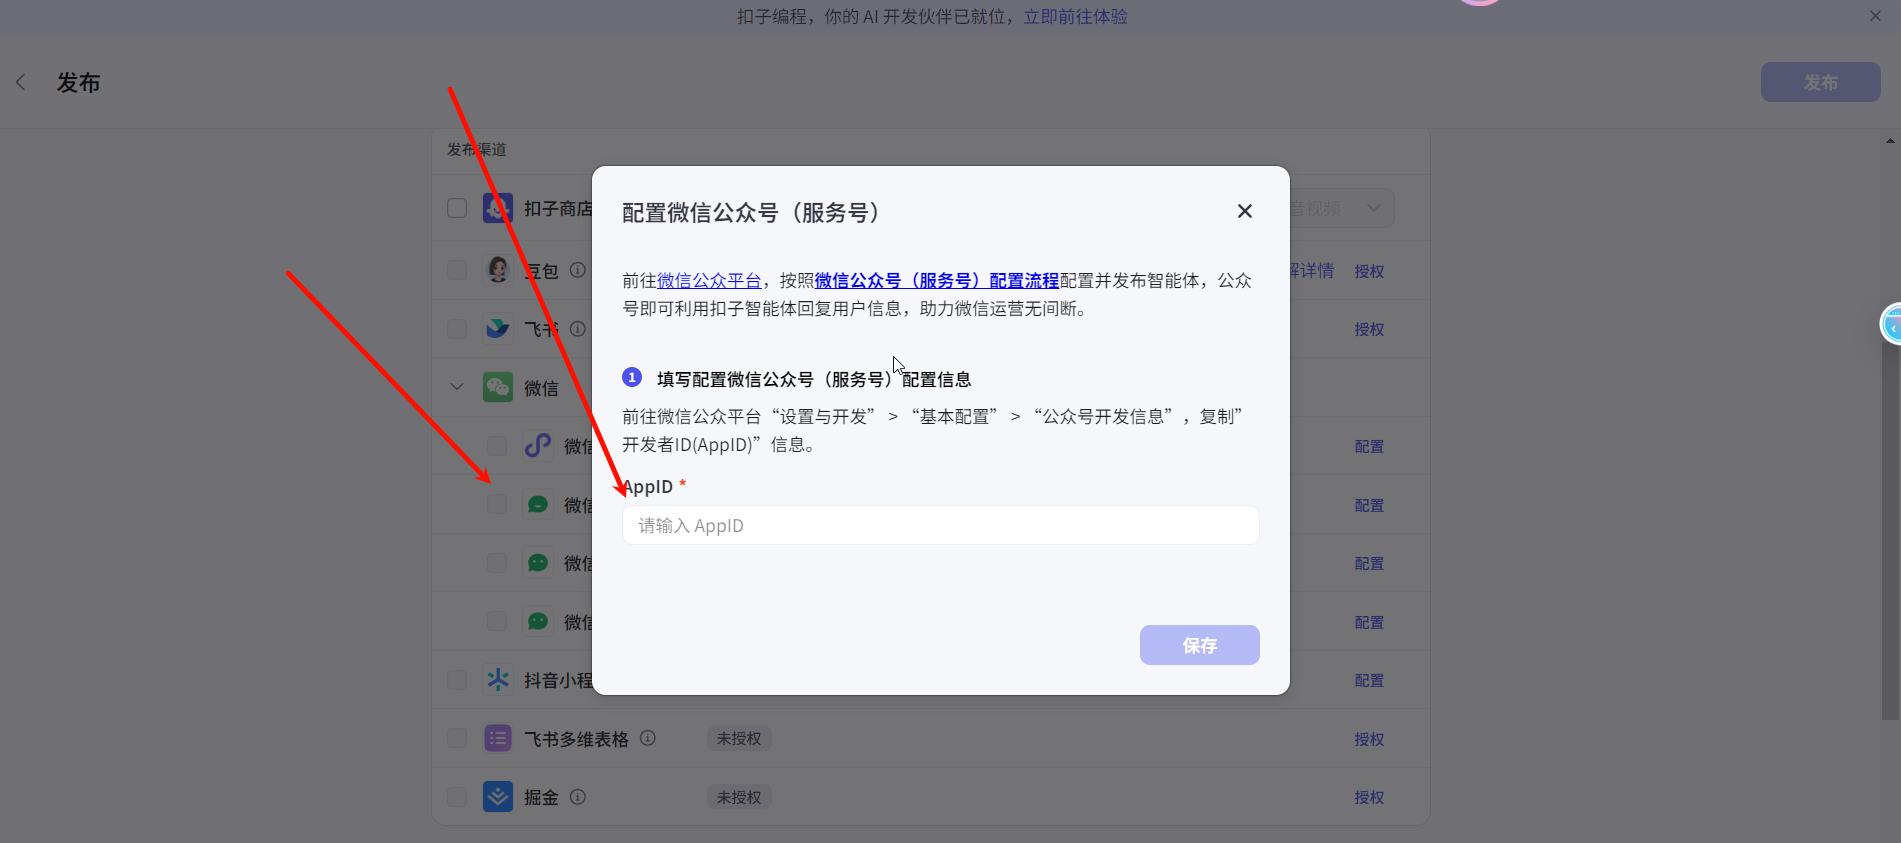
Task: Click the green 微信 group icon
Action: pos(498,387)
